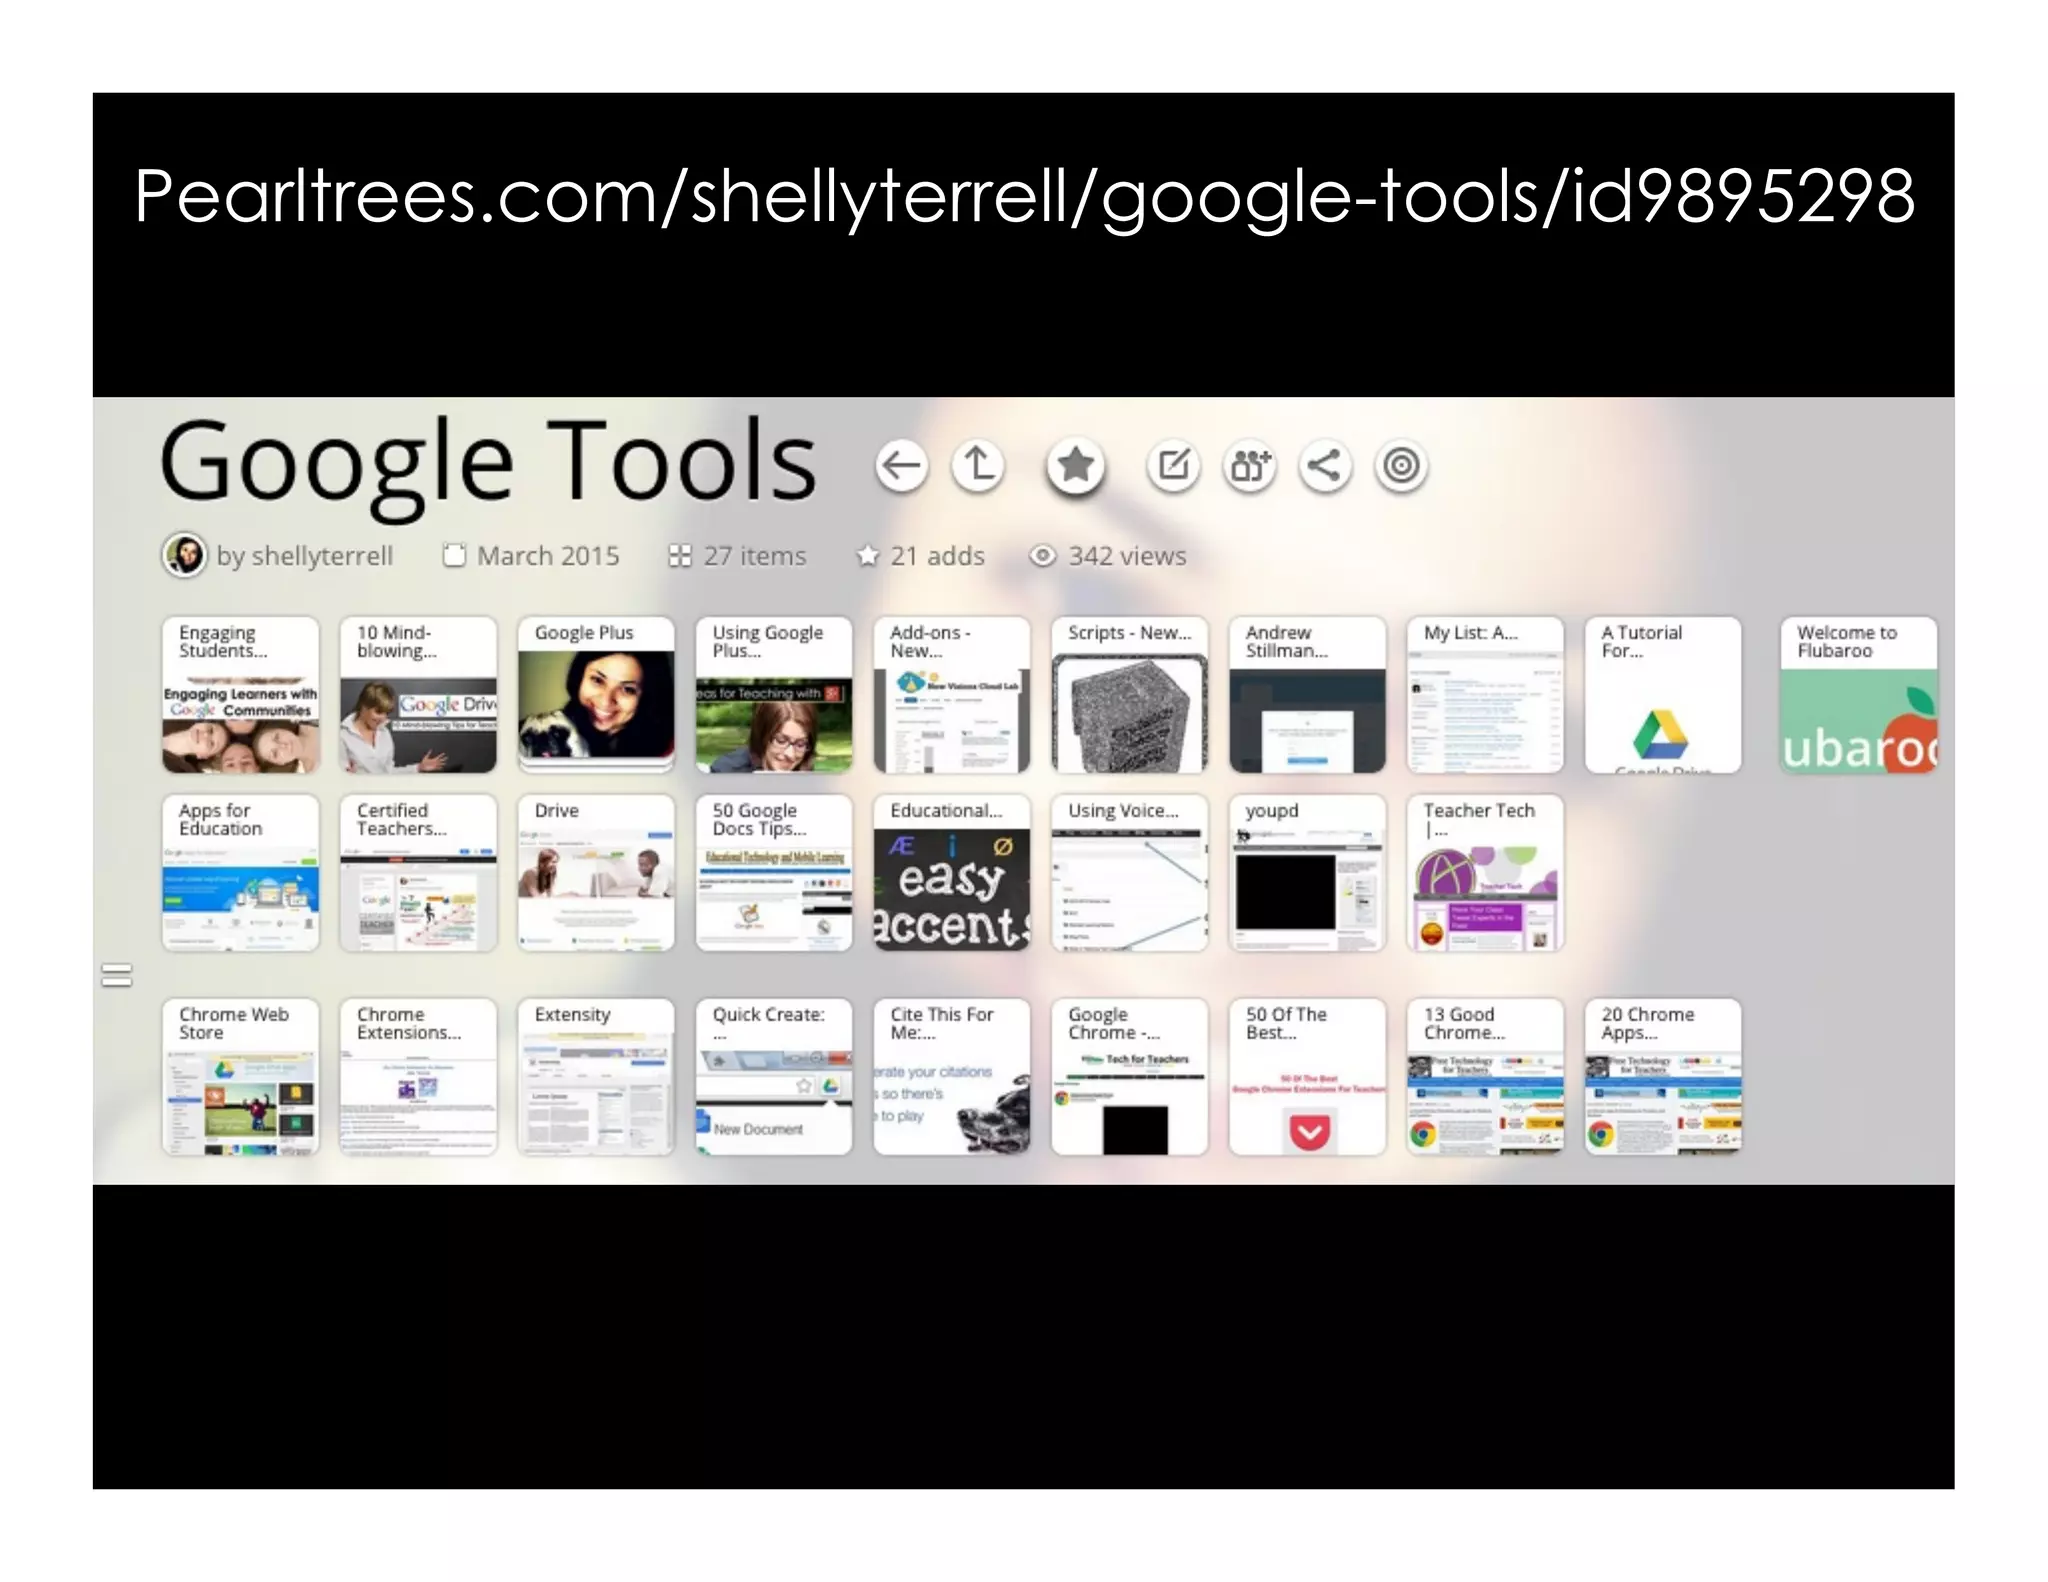Open the Teacher Tech pearl
Screen dimensions: 2048x1582
coord(1484,873)
